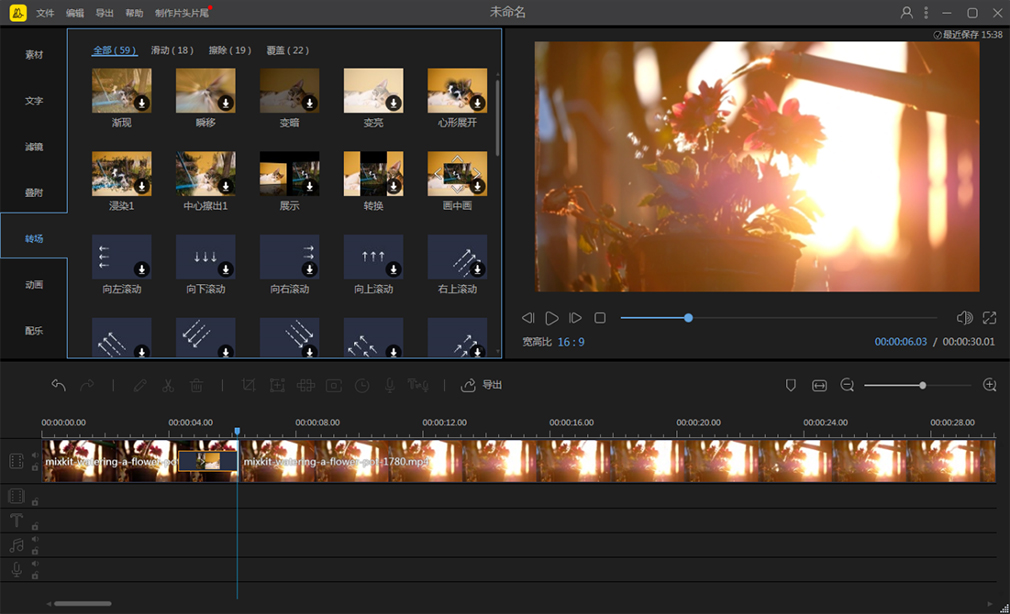Select the 滑动 (18) transitions filter
Image resolution: width=1010 pixels, height=614 pixels.
pos(172,50)
